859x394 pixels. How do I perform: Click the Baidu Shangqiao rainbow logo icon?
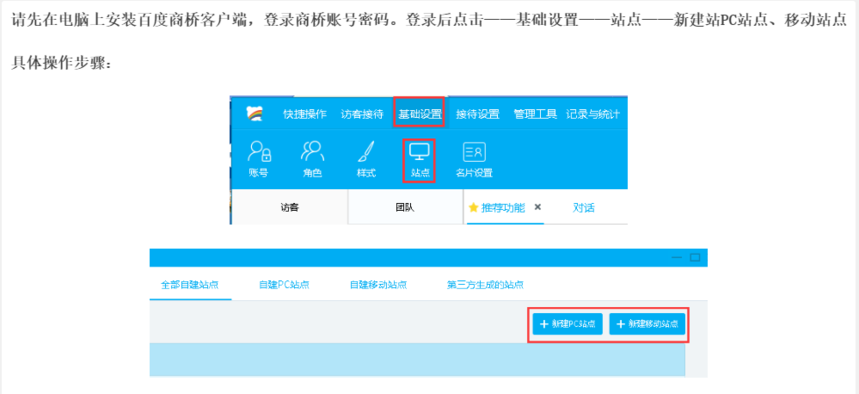click(x=255, y=114)
